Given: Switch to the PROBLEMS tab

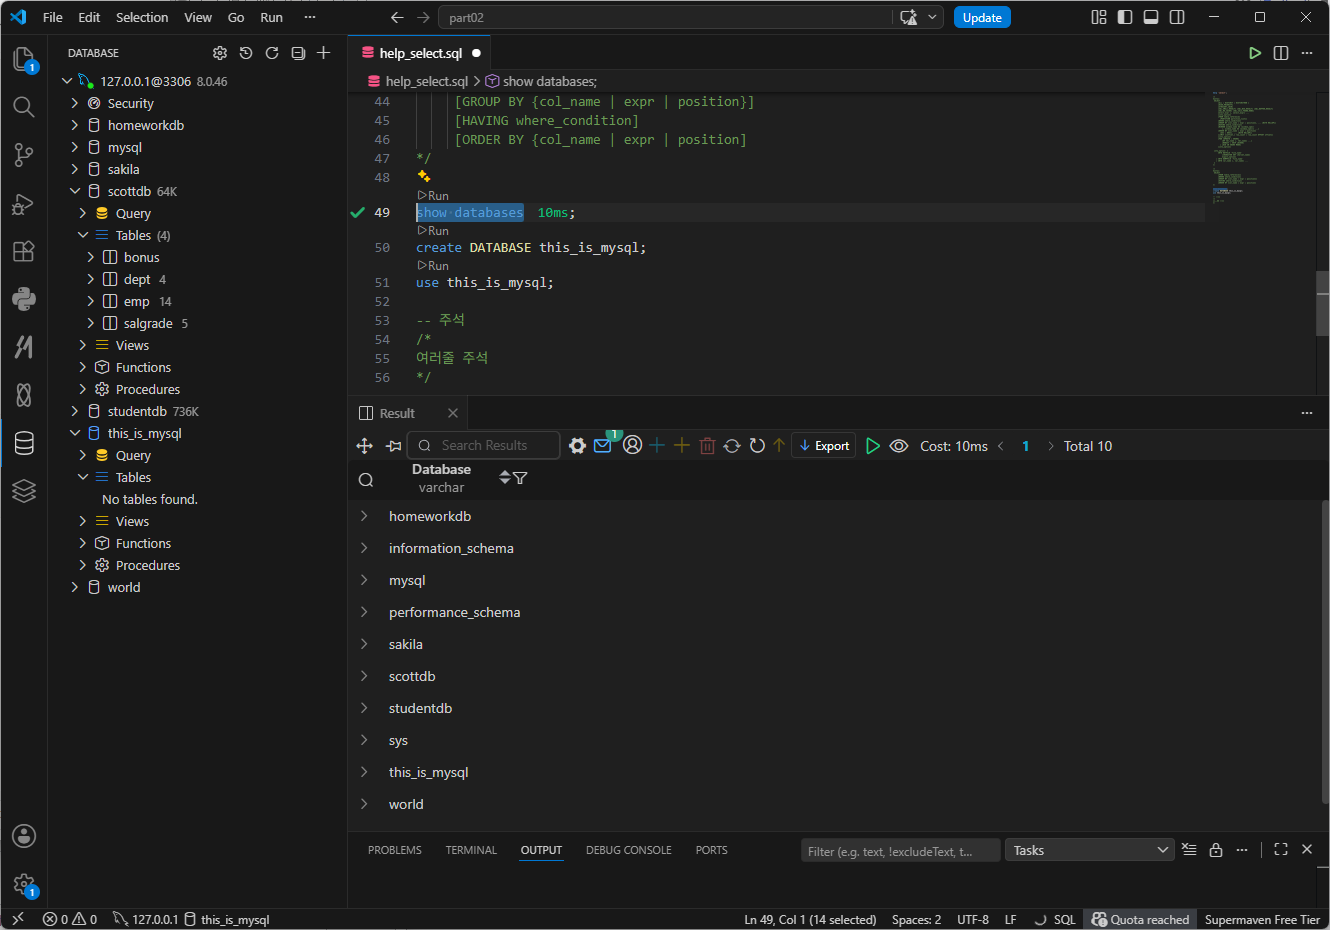Looking at the screenshot, I should click(x=395, y=850).
